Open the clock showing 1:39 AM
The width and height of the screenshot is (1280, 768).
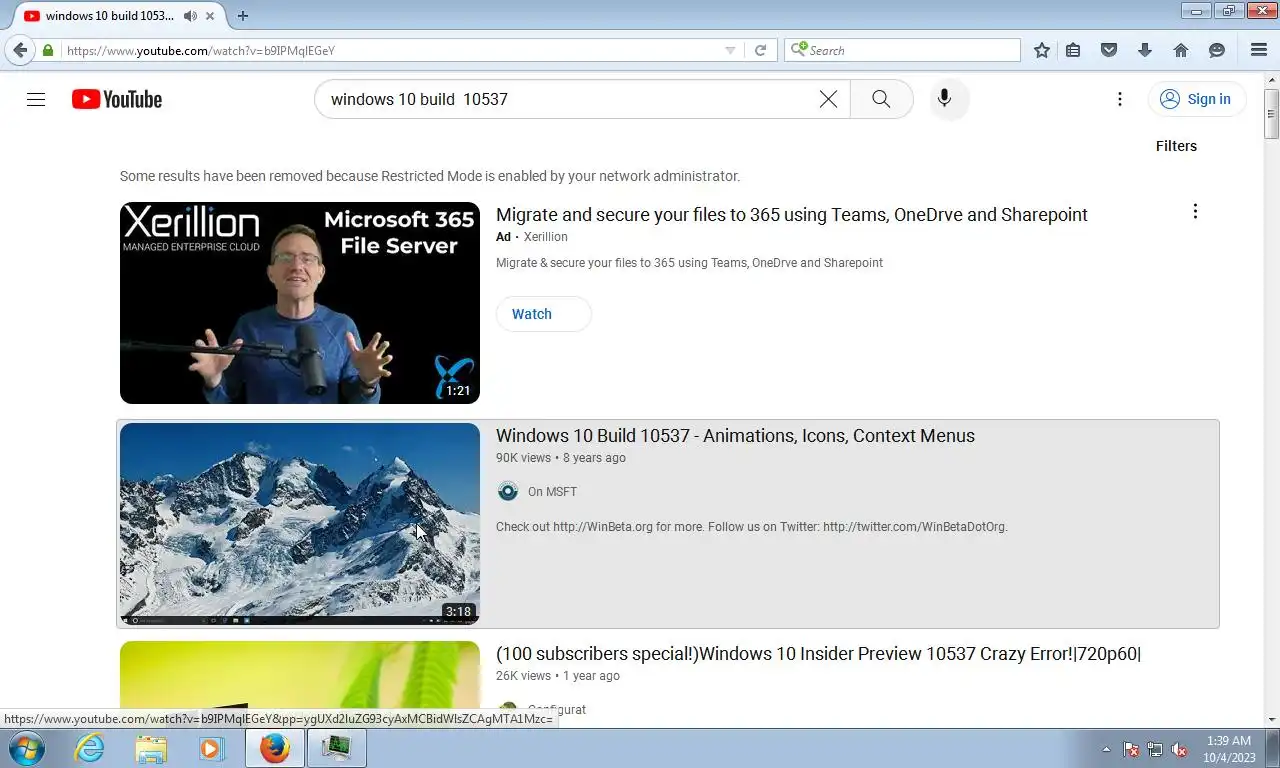click(x=1229, y=749)
